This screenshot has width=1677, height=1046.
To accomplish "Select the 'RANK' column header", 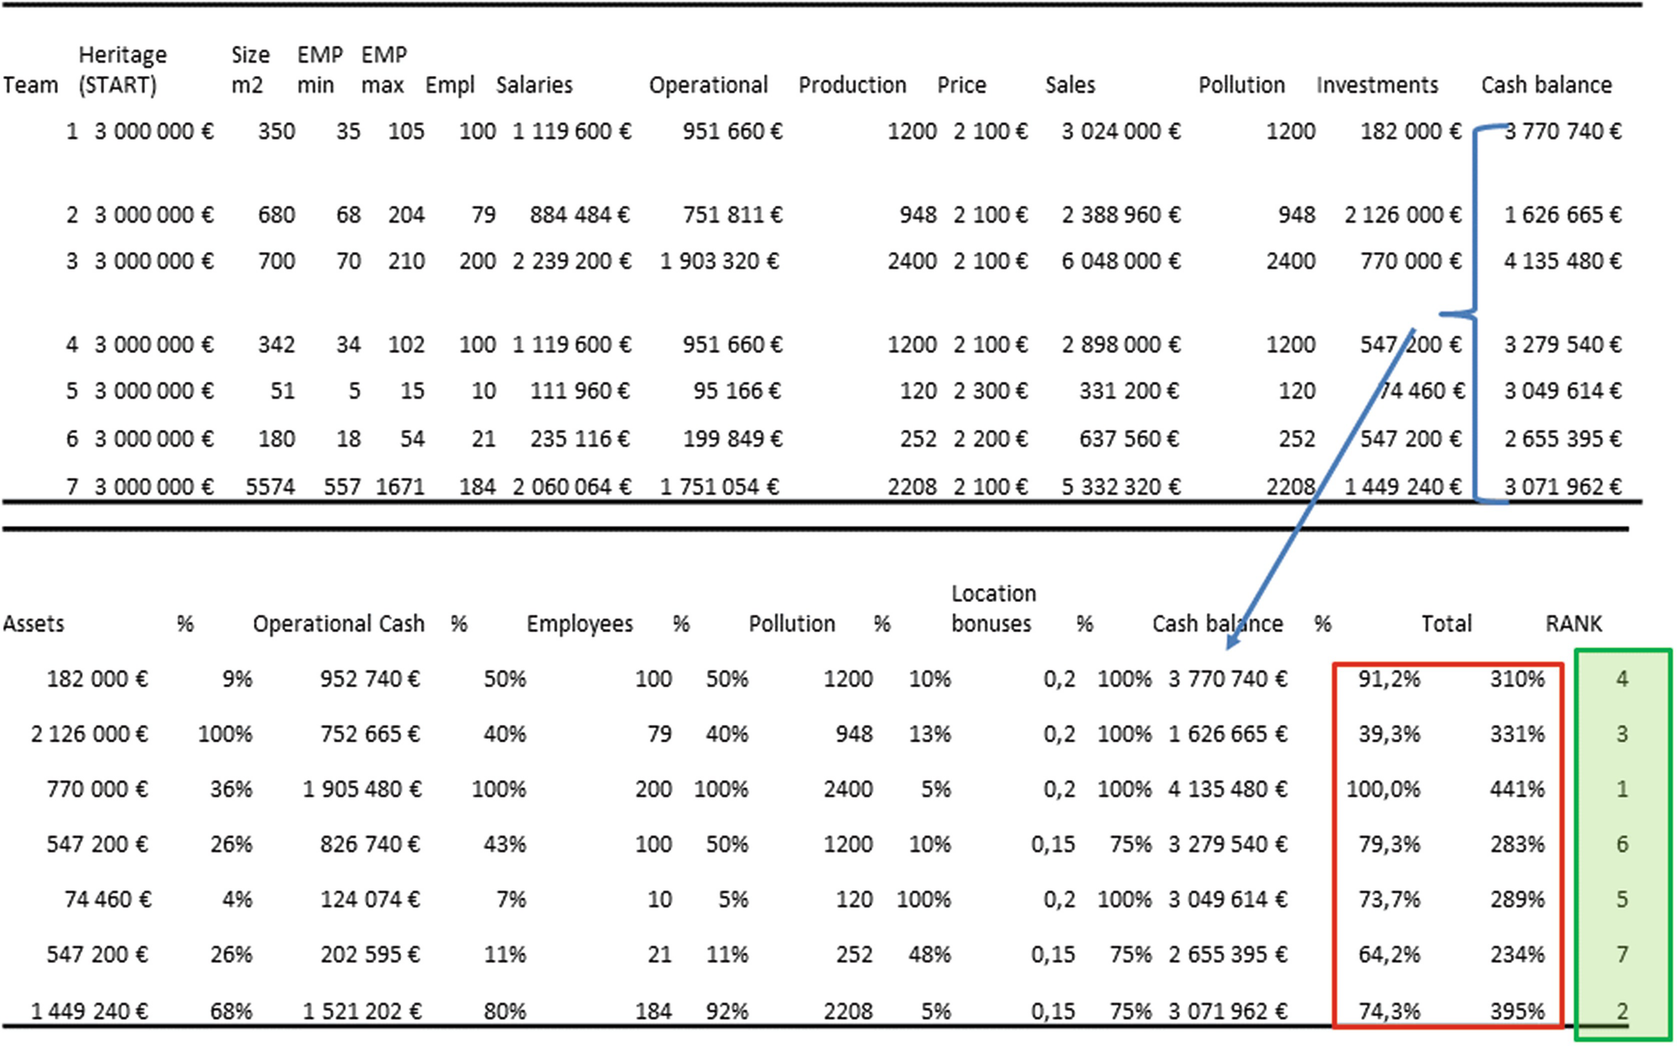I will point(1573,624).
